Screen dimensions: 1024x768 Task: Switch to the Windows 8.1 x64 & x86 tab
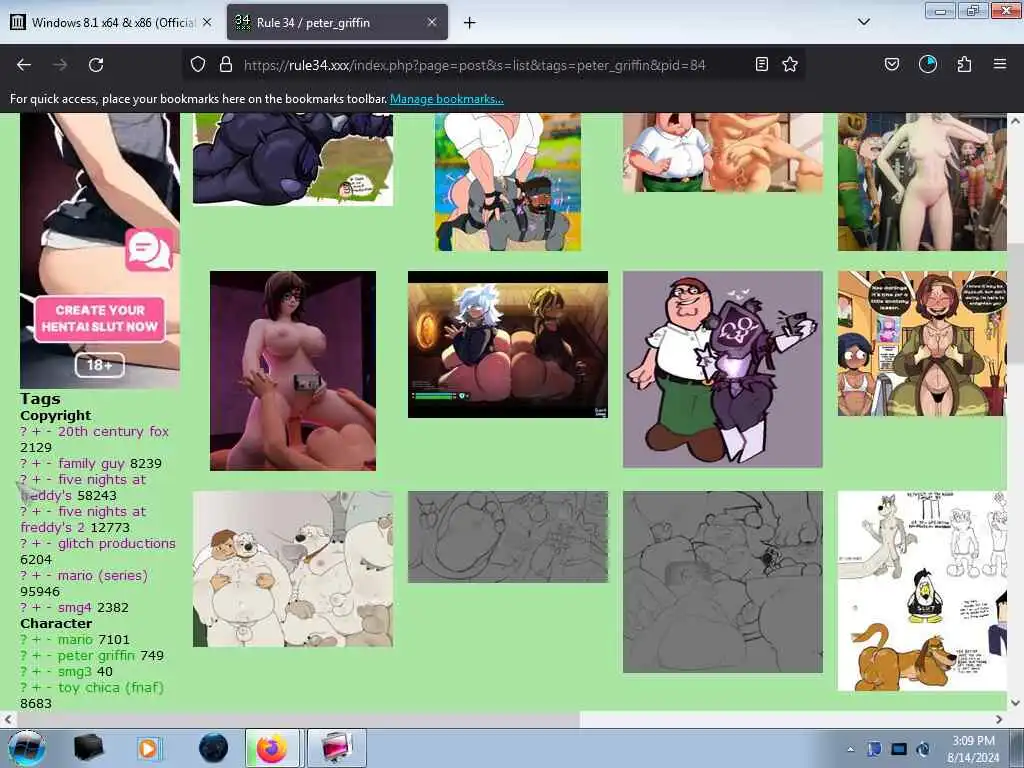112,22
